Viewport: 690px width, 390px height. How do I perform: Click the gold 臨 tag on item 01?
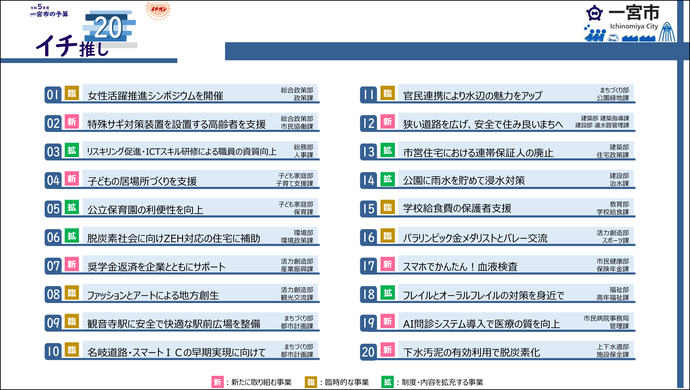[x=72, y=93]
